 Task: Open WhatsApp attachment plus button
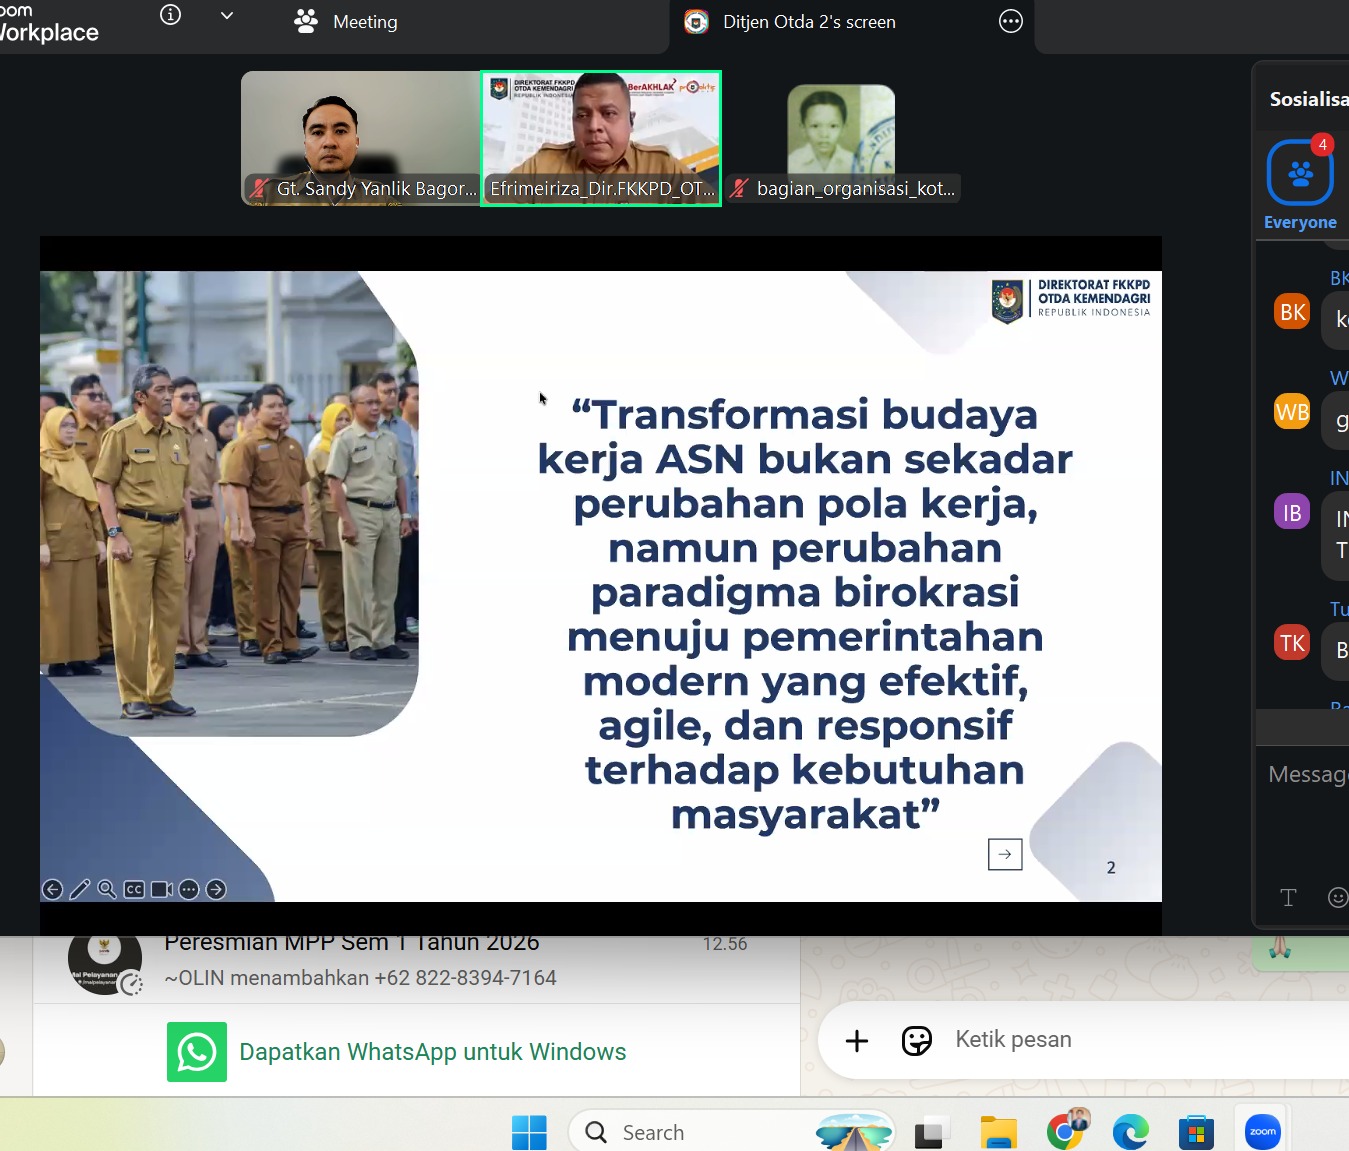[857, 1041]
